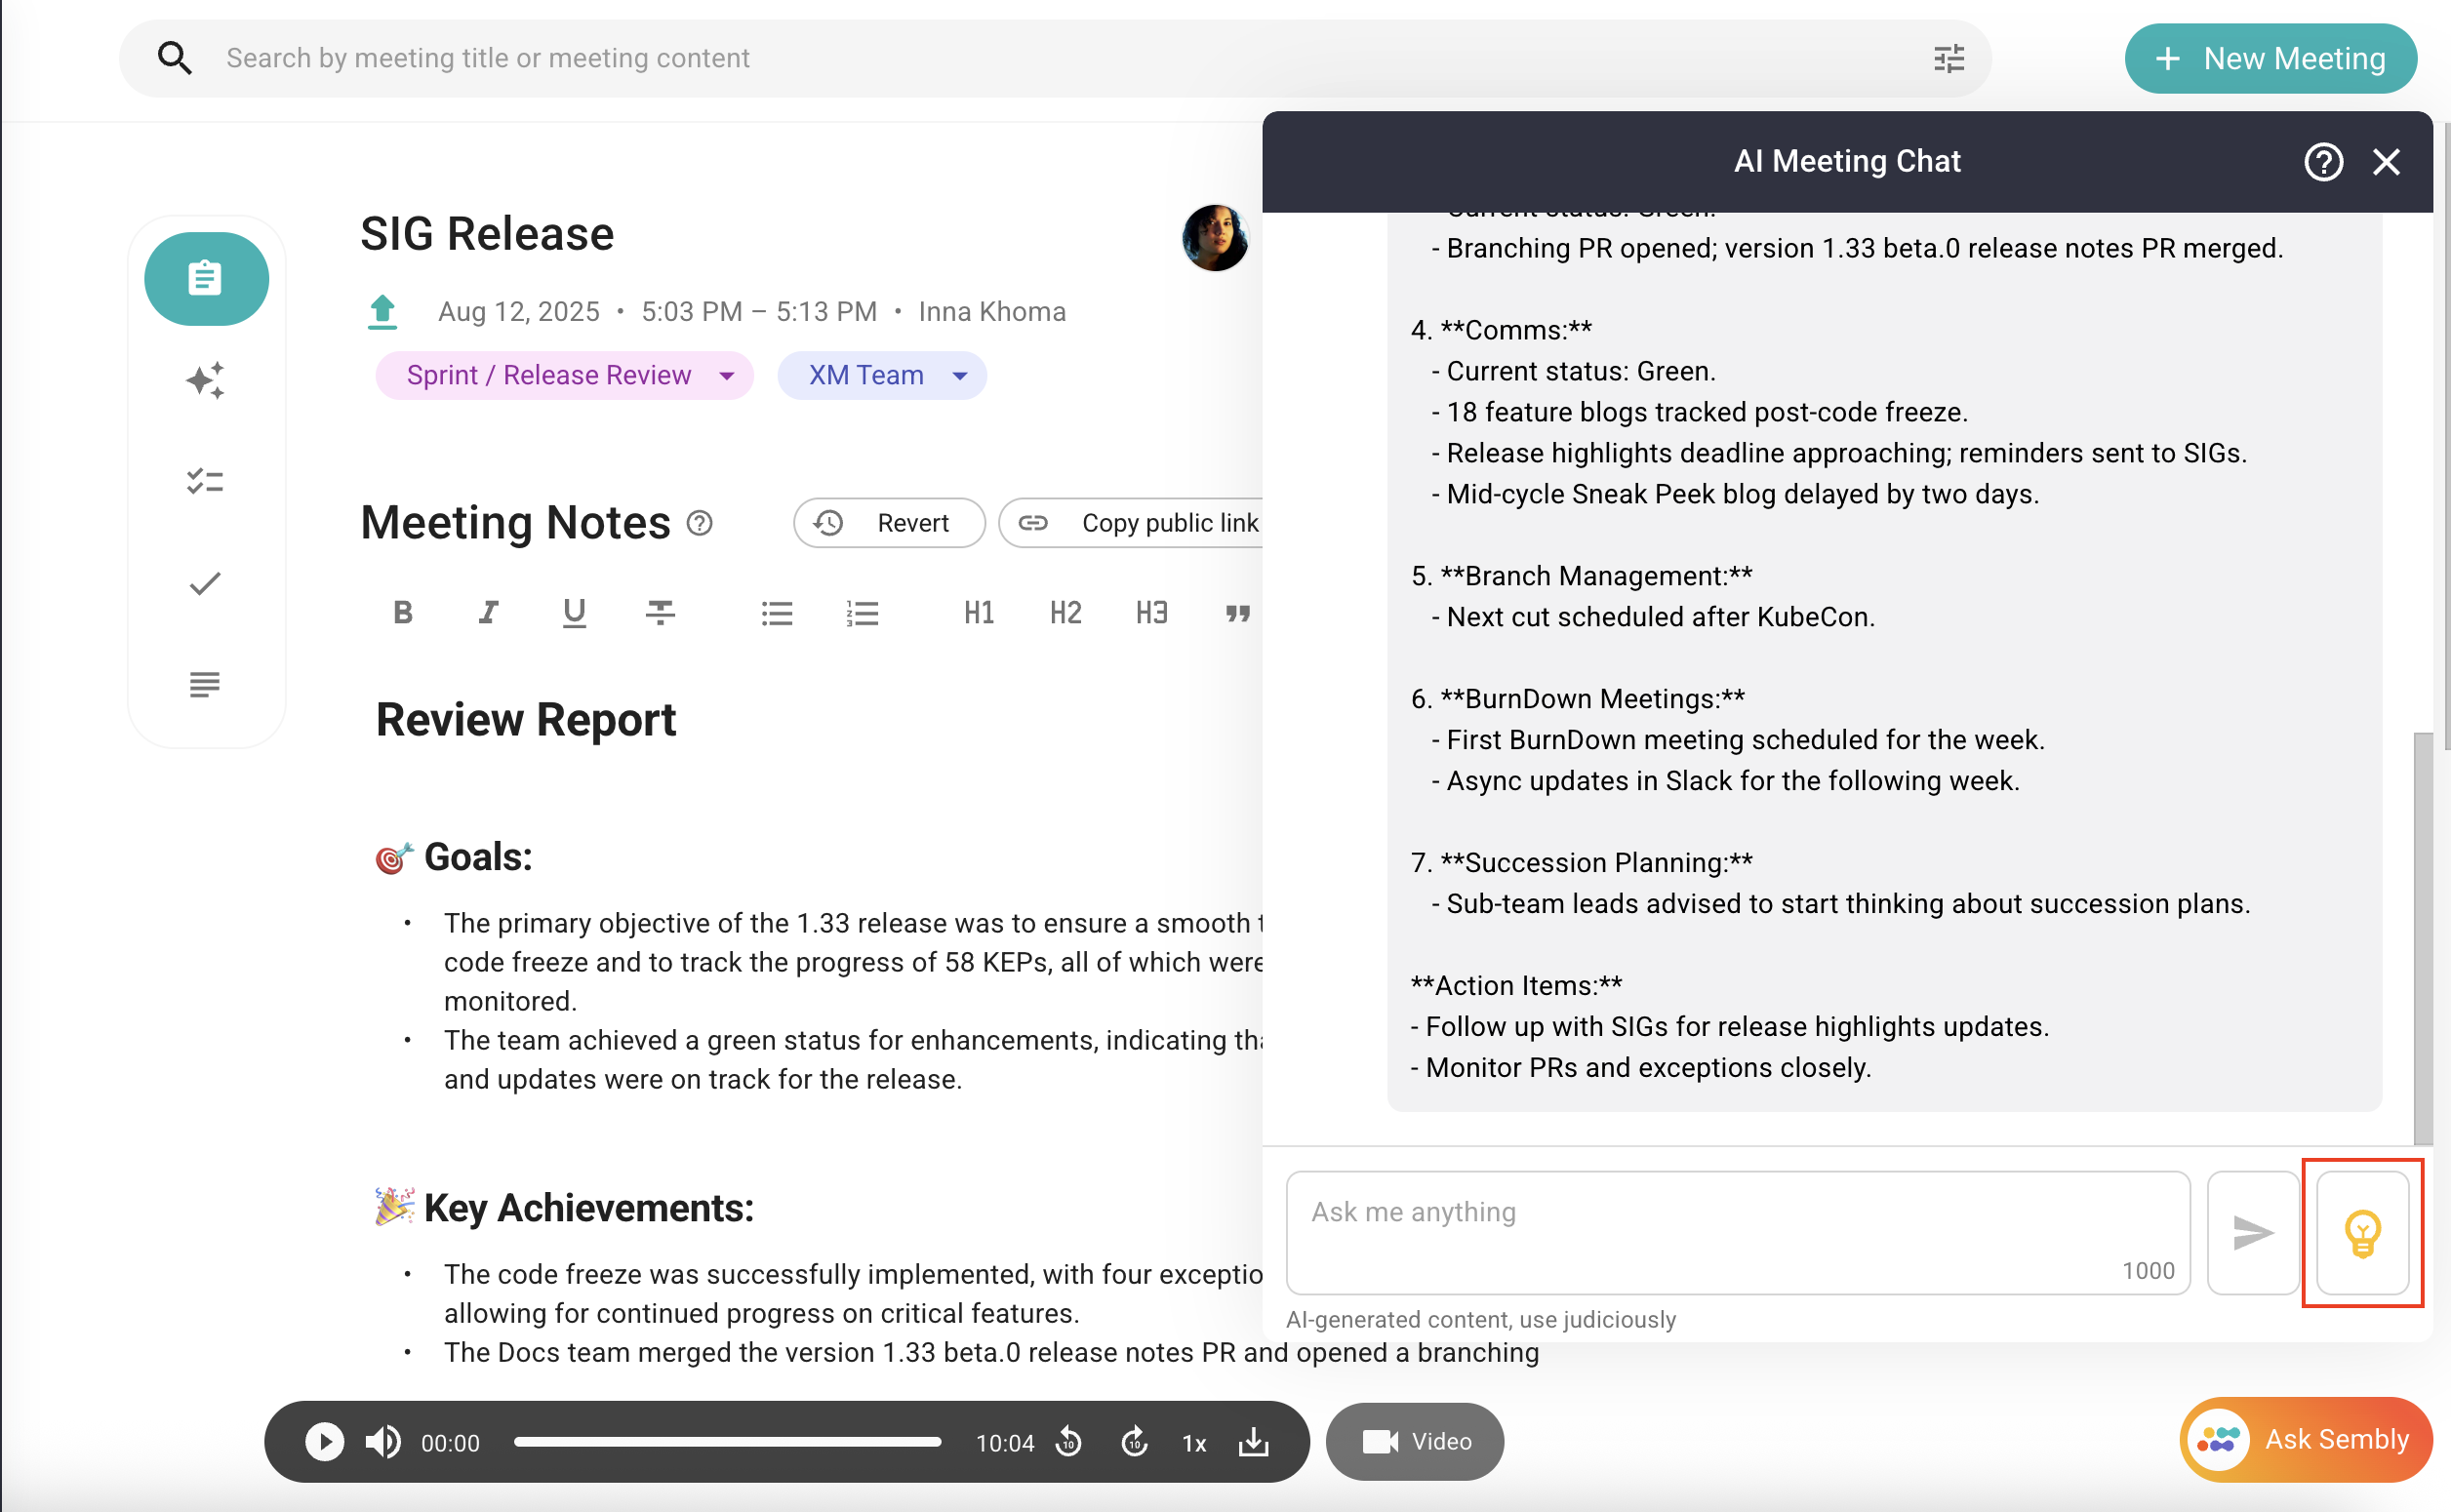Image resolution: width=2451 pixels, height=1512 pixels.
Task: Expand the XM Team dropdown
Action: (x=960, y=376)
